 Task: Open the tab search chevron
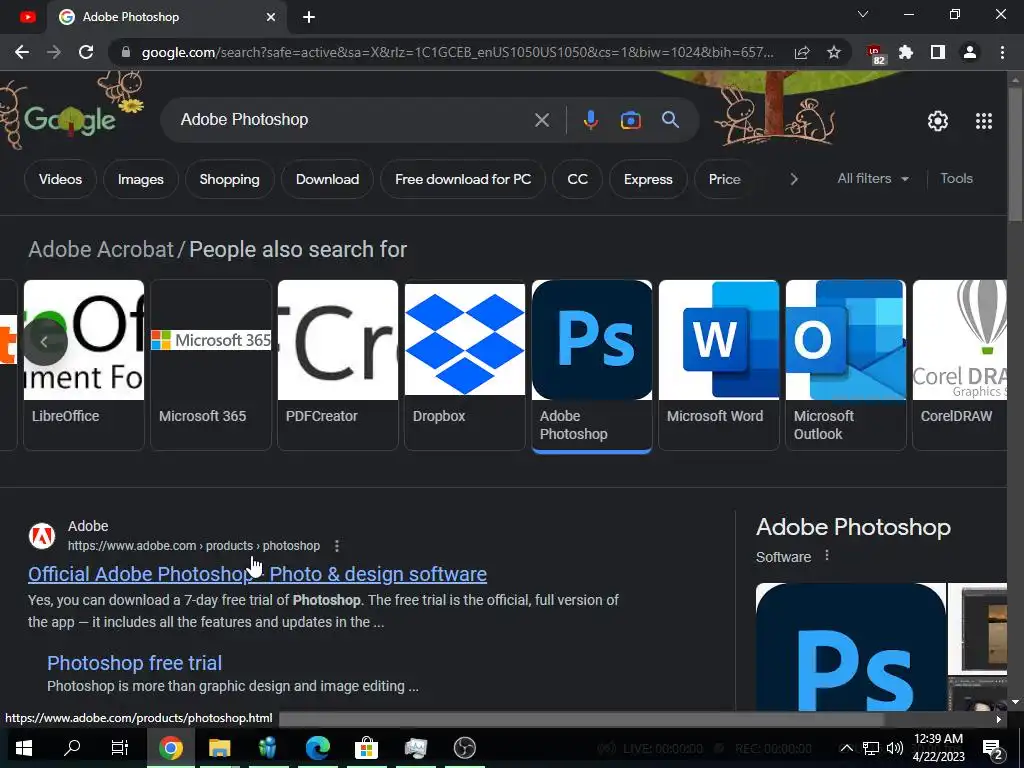point(863,14)
